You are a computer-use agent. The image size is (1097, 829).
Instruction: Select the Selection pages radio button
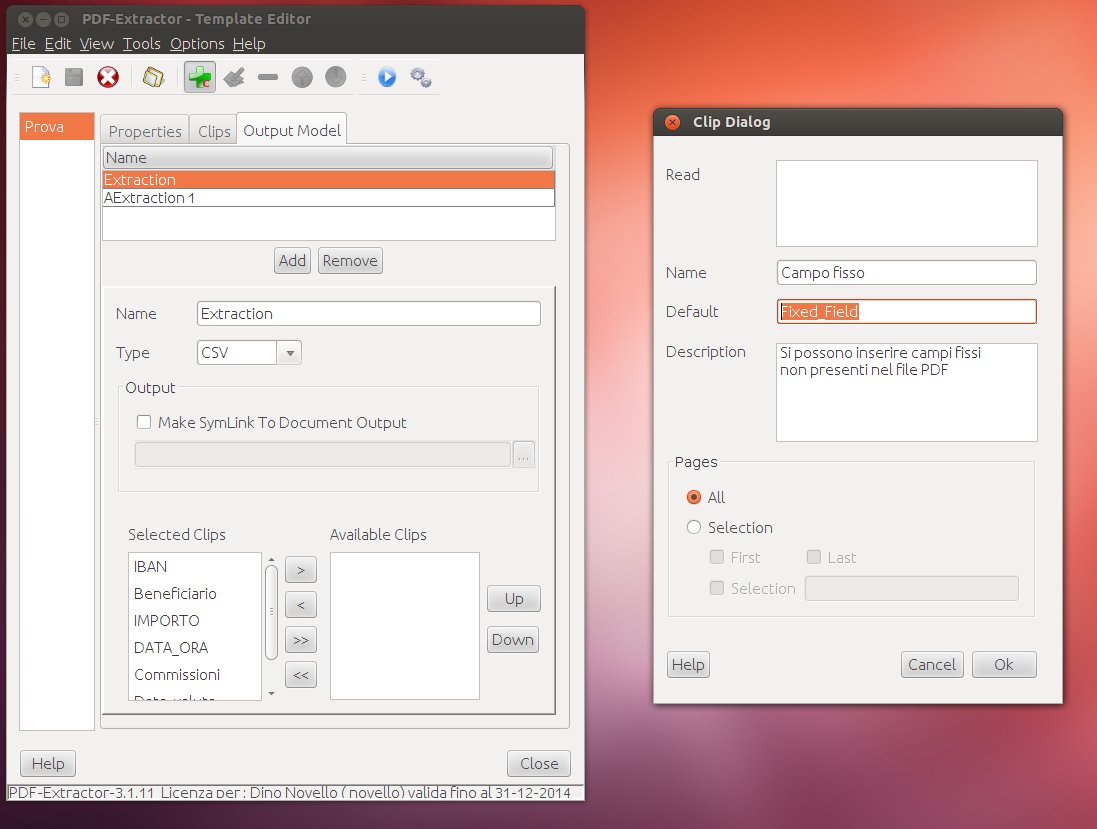[694, 527]
